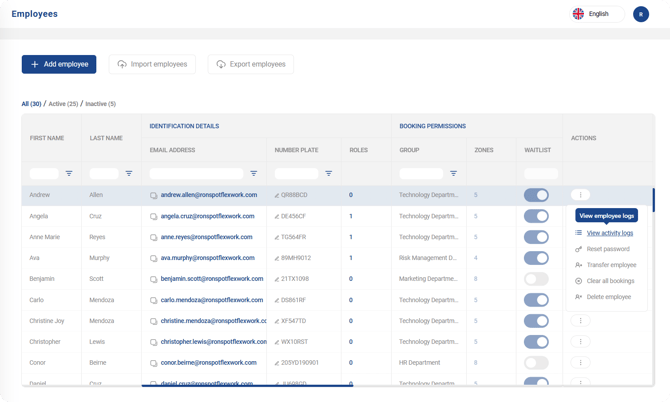Open actions menu for Christopher Lewis

coord(580,341)
